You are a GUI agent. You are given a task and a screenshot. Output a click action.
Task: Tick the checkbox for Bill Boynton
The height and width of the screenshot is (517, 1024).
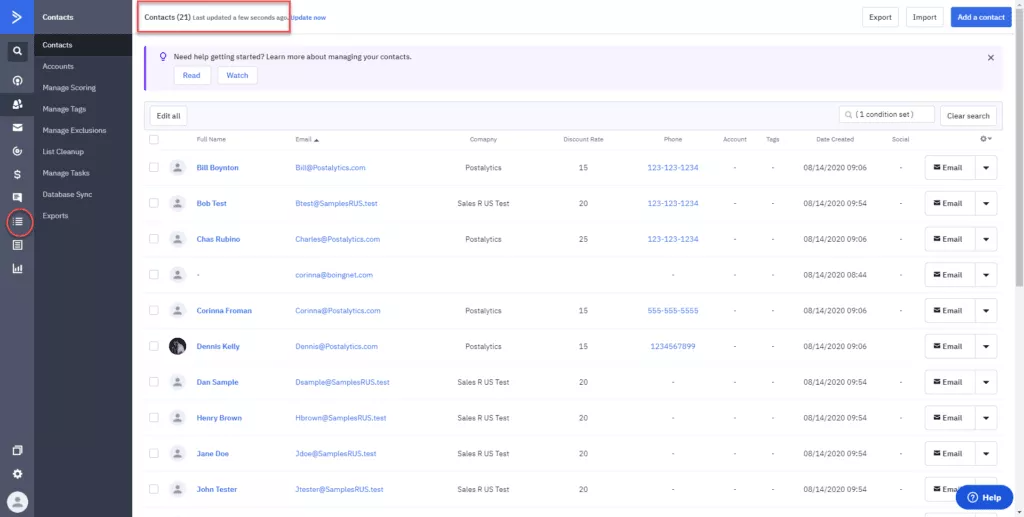(x=153, y=167)
